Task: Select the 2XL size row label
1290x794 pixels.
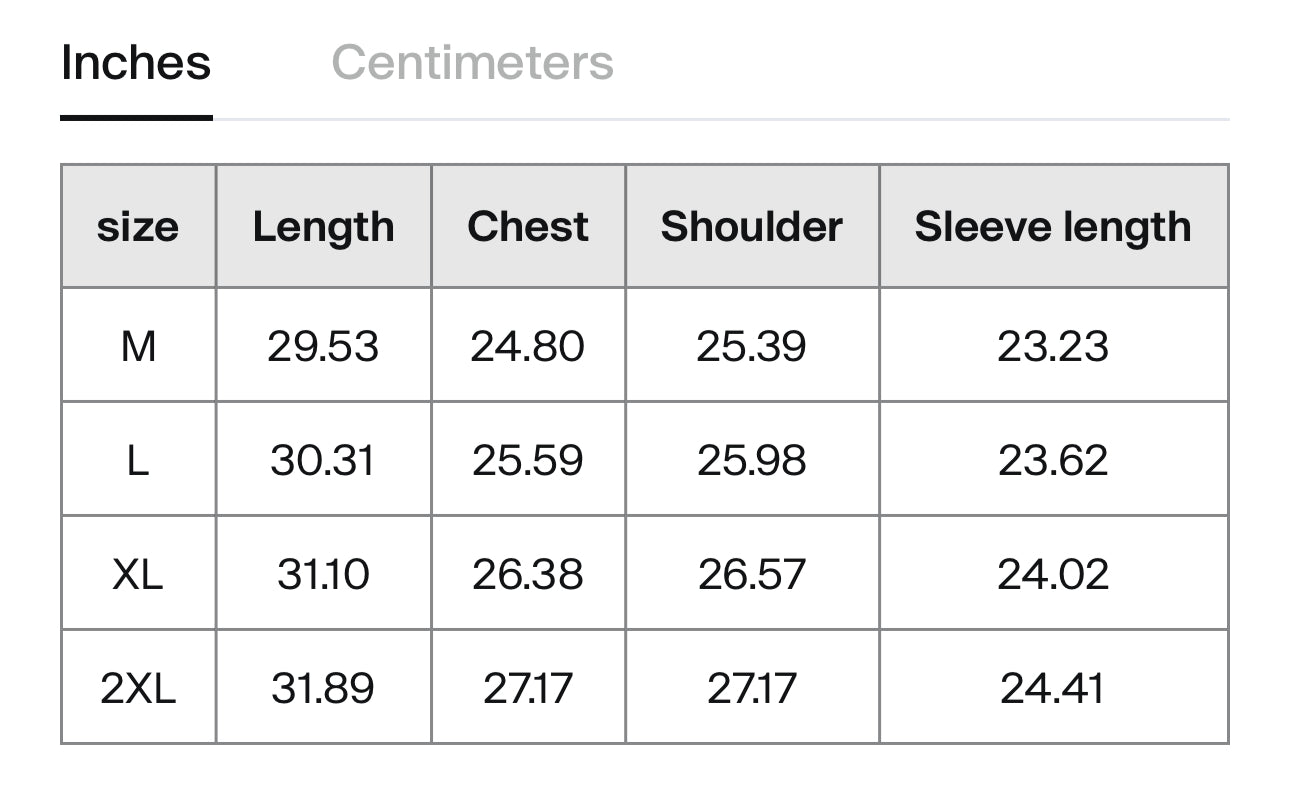Action: (x=138, y=688)
